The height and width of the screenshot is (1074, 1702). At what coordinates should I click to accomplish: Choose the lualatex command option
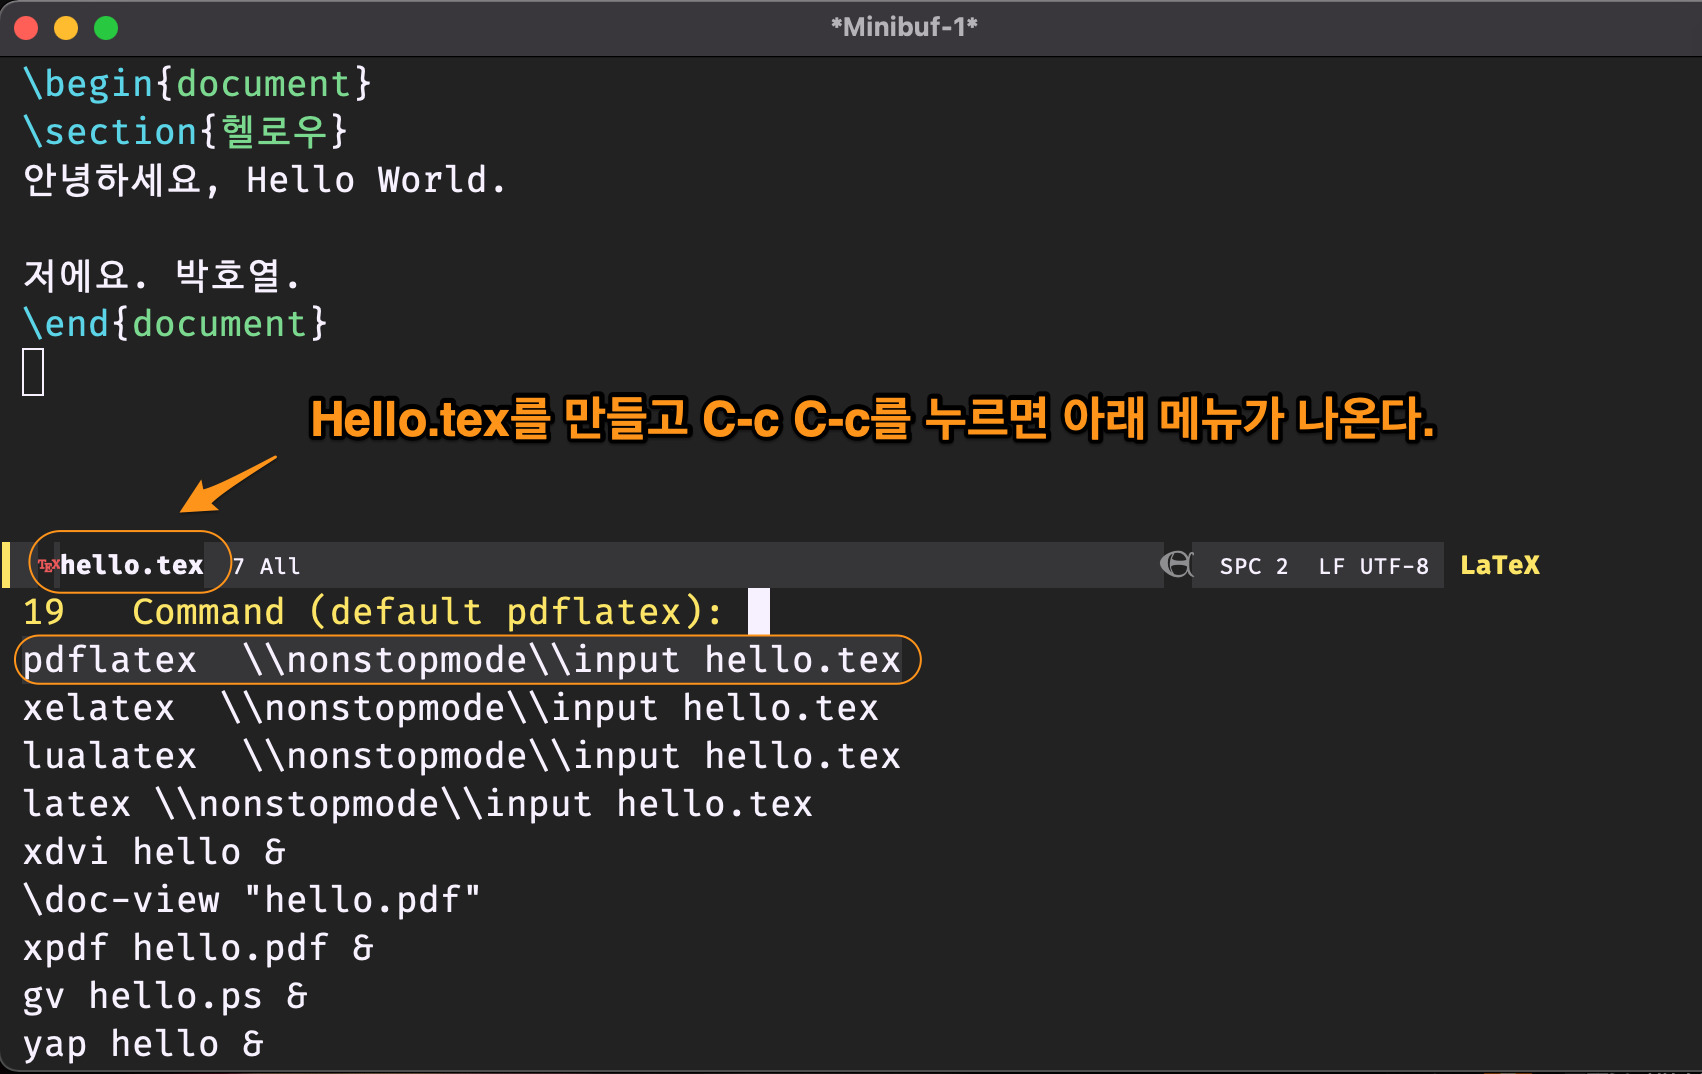point(461,756)
